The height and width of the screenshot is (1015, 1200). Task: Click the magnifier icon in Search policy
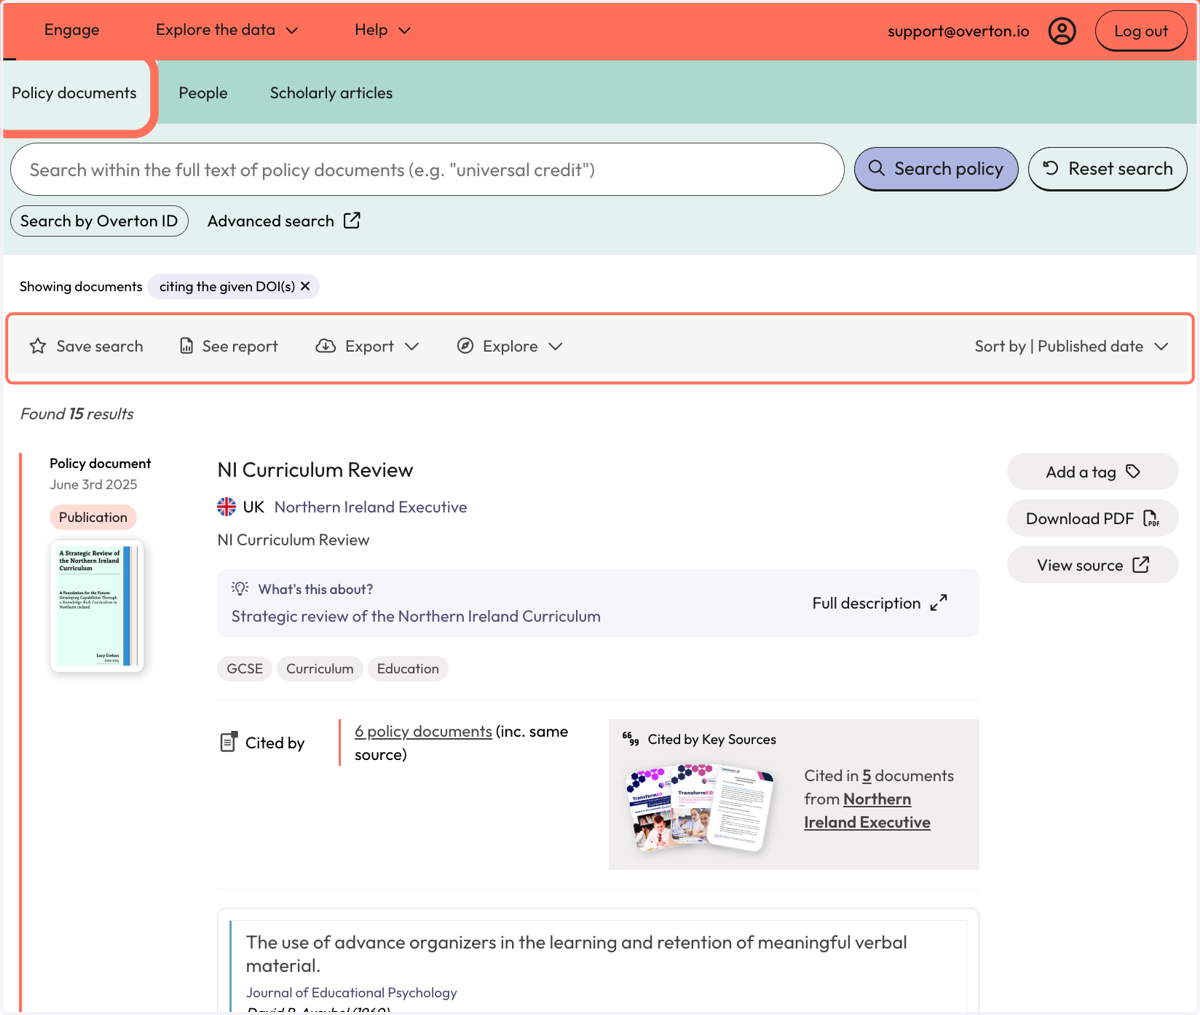pos(877,168)
